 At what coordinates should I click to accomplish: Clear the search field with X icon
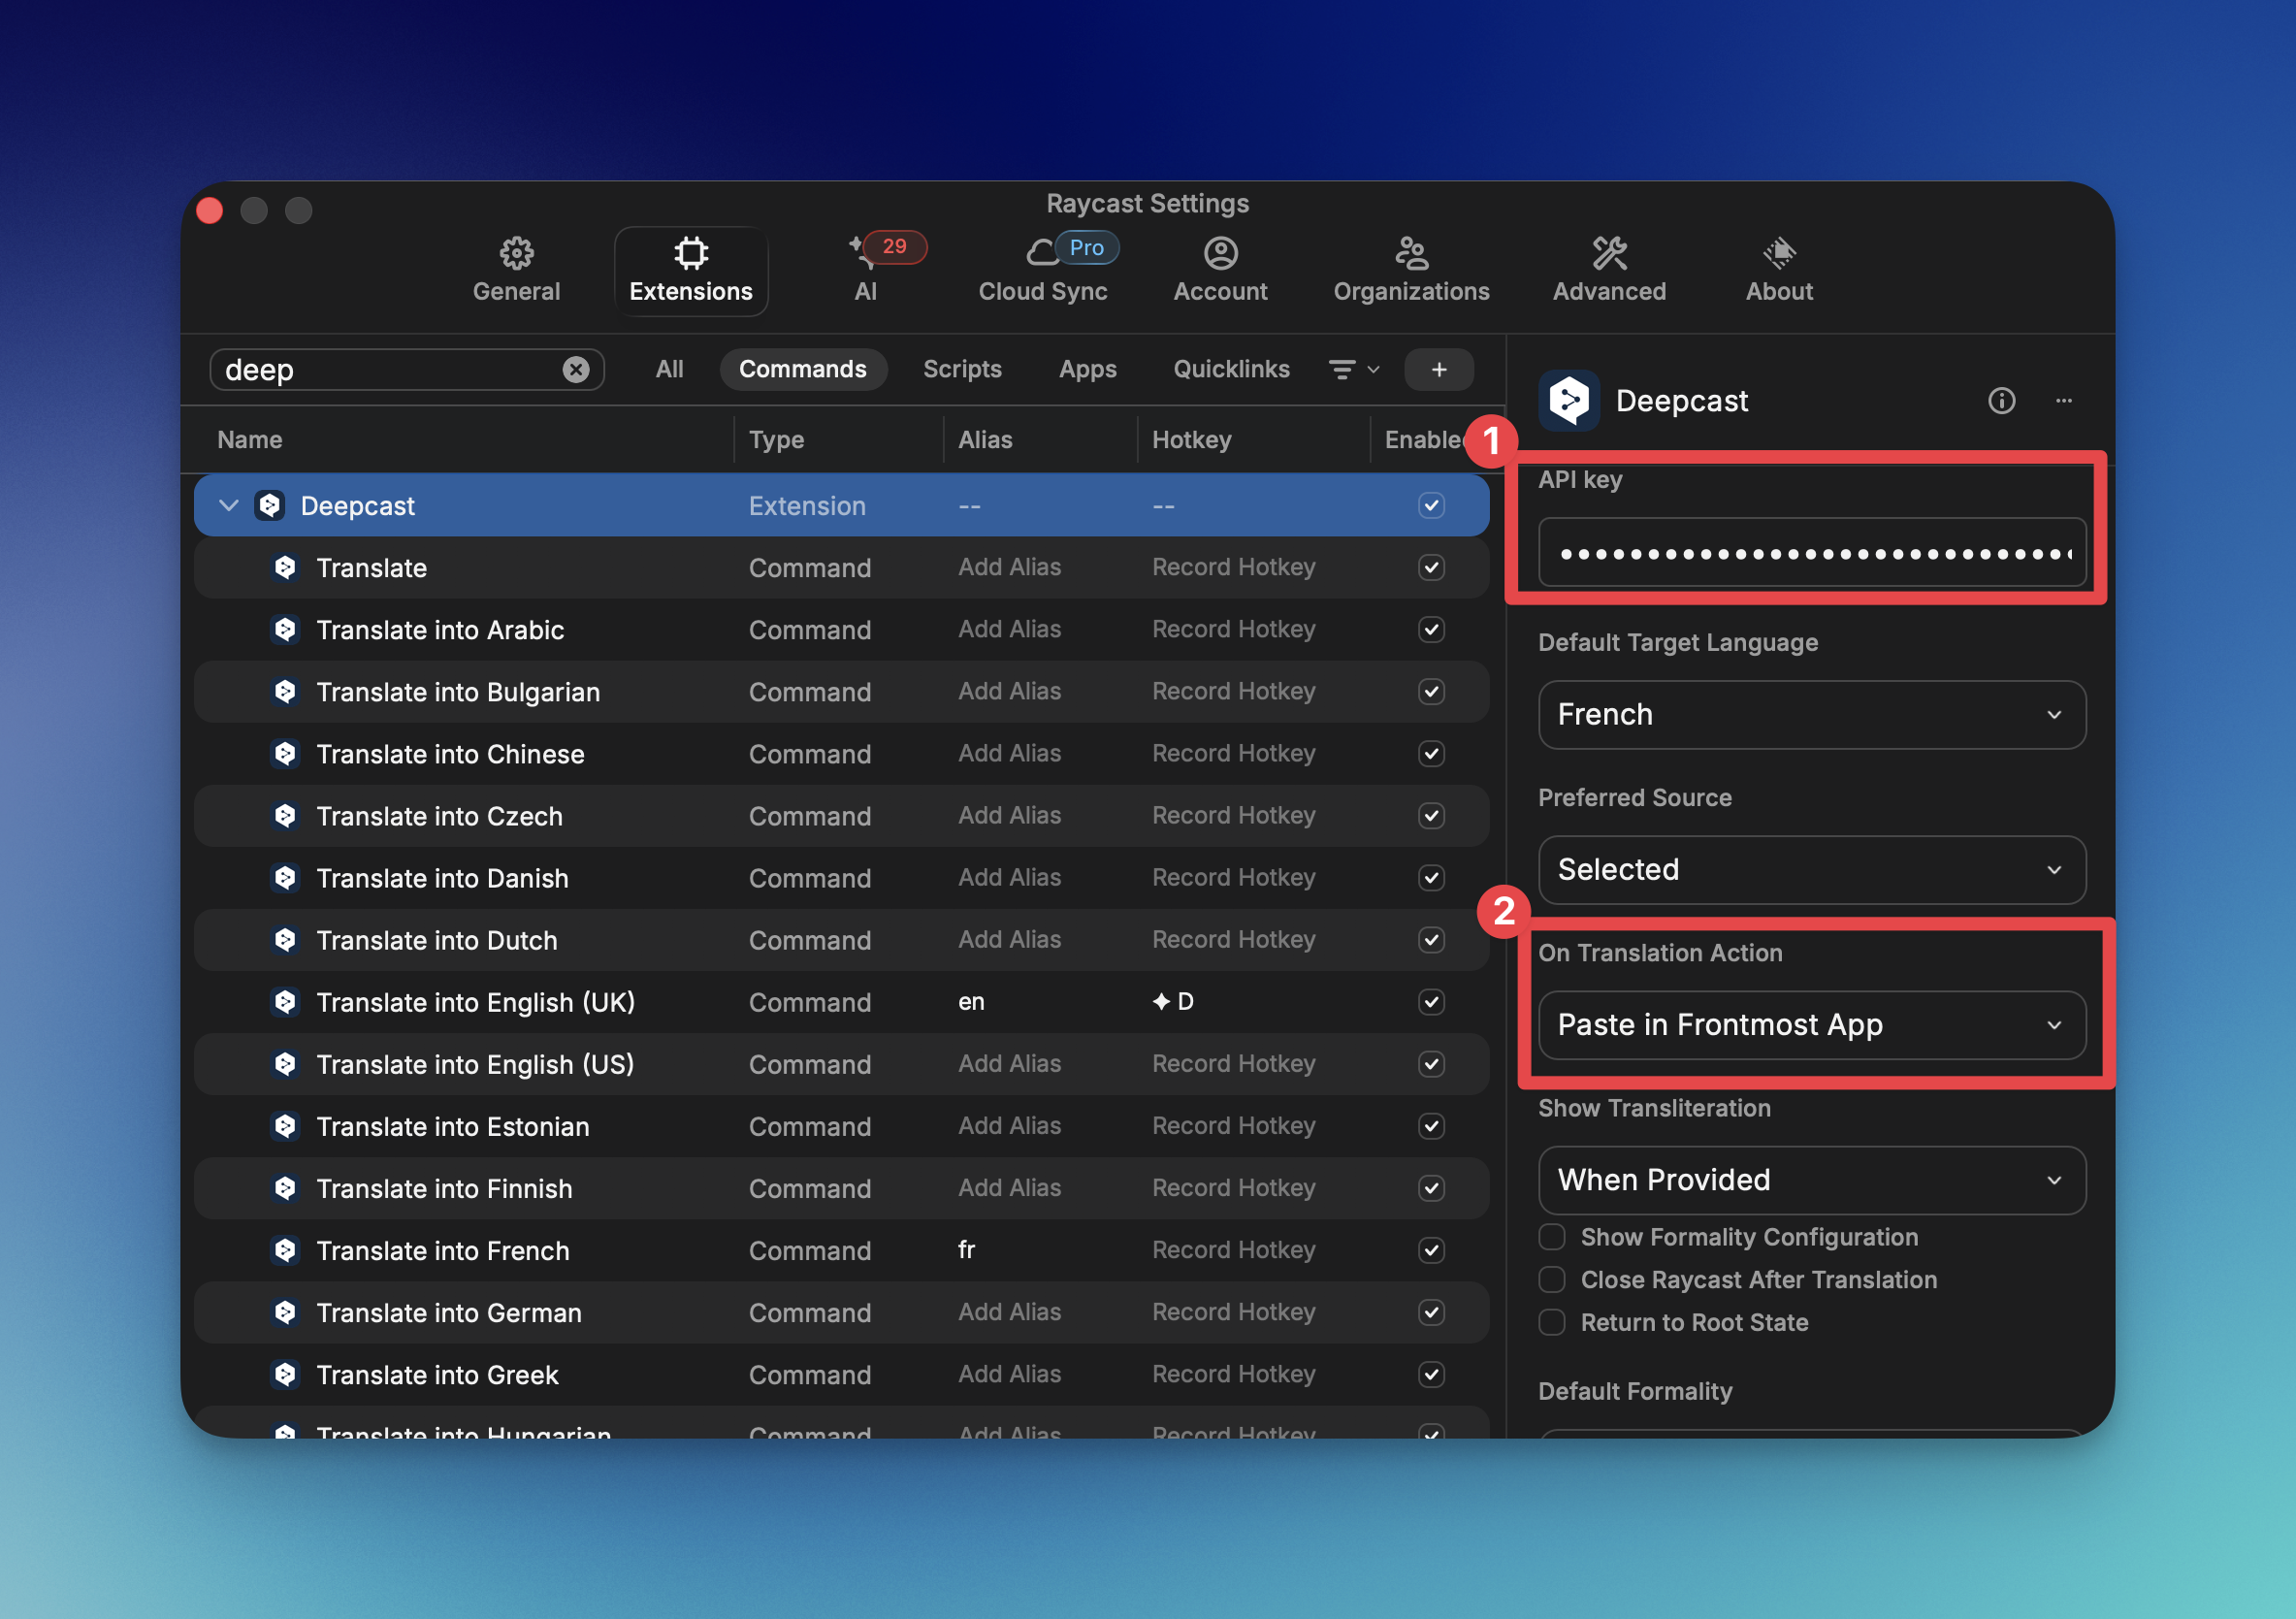[576, 370]
